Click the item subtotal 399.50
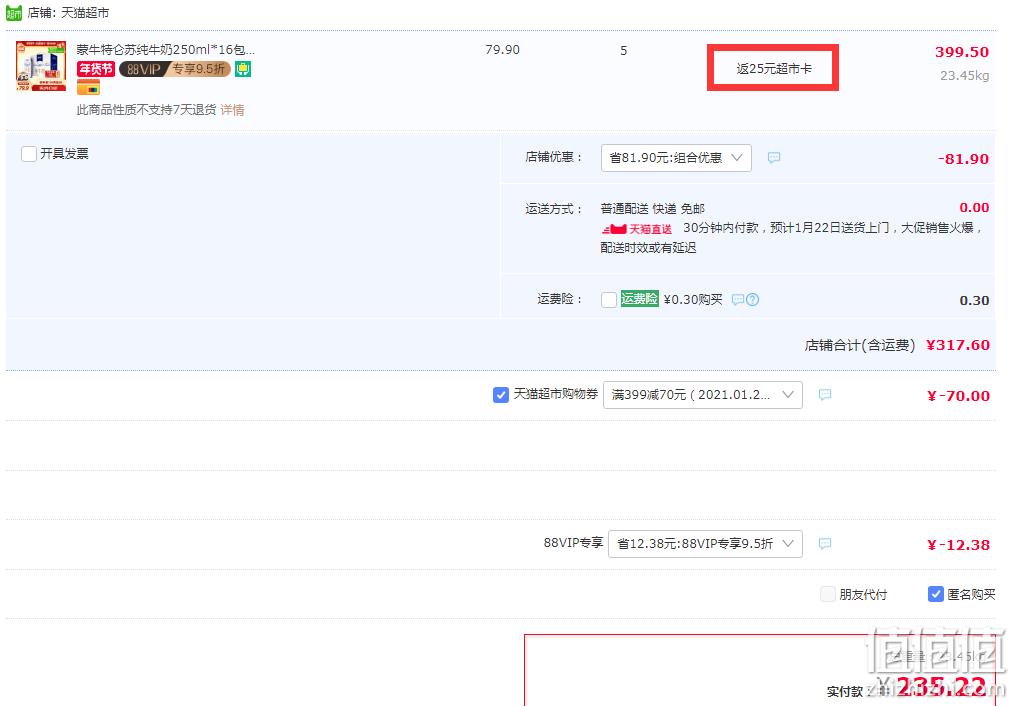The height and width of the screenshot is (706, 1015). click(x=961, y=52)
